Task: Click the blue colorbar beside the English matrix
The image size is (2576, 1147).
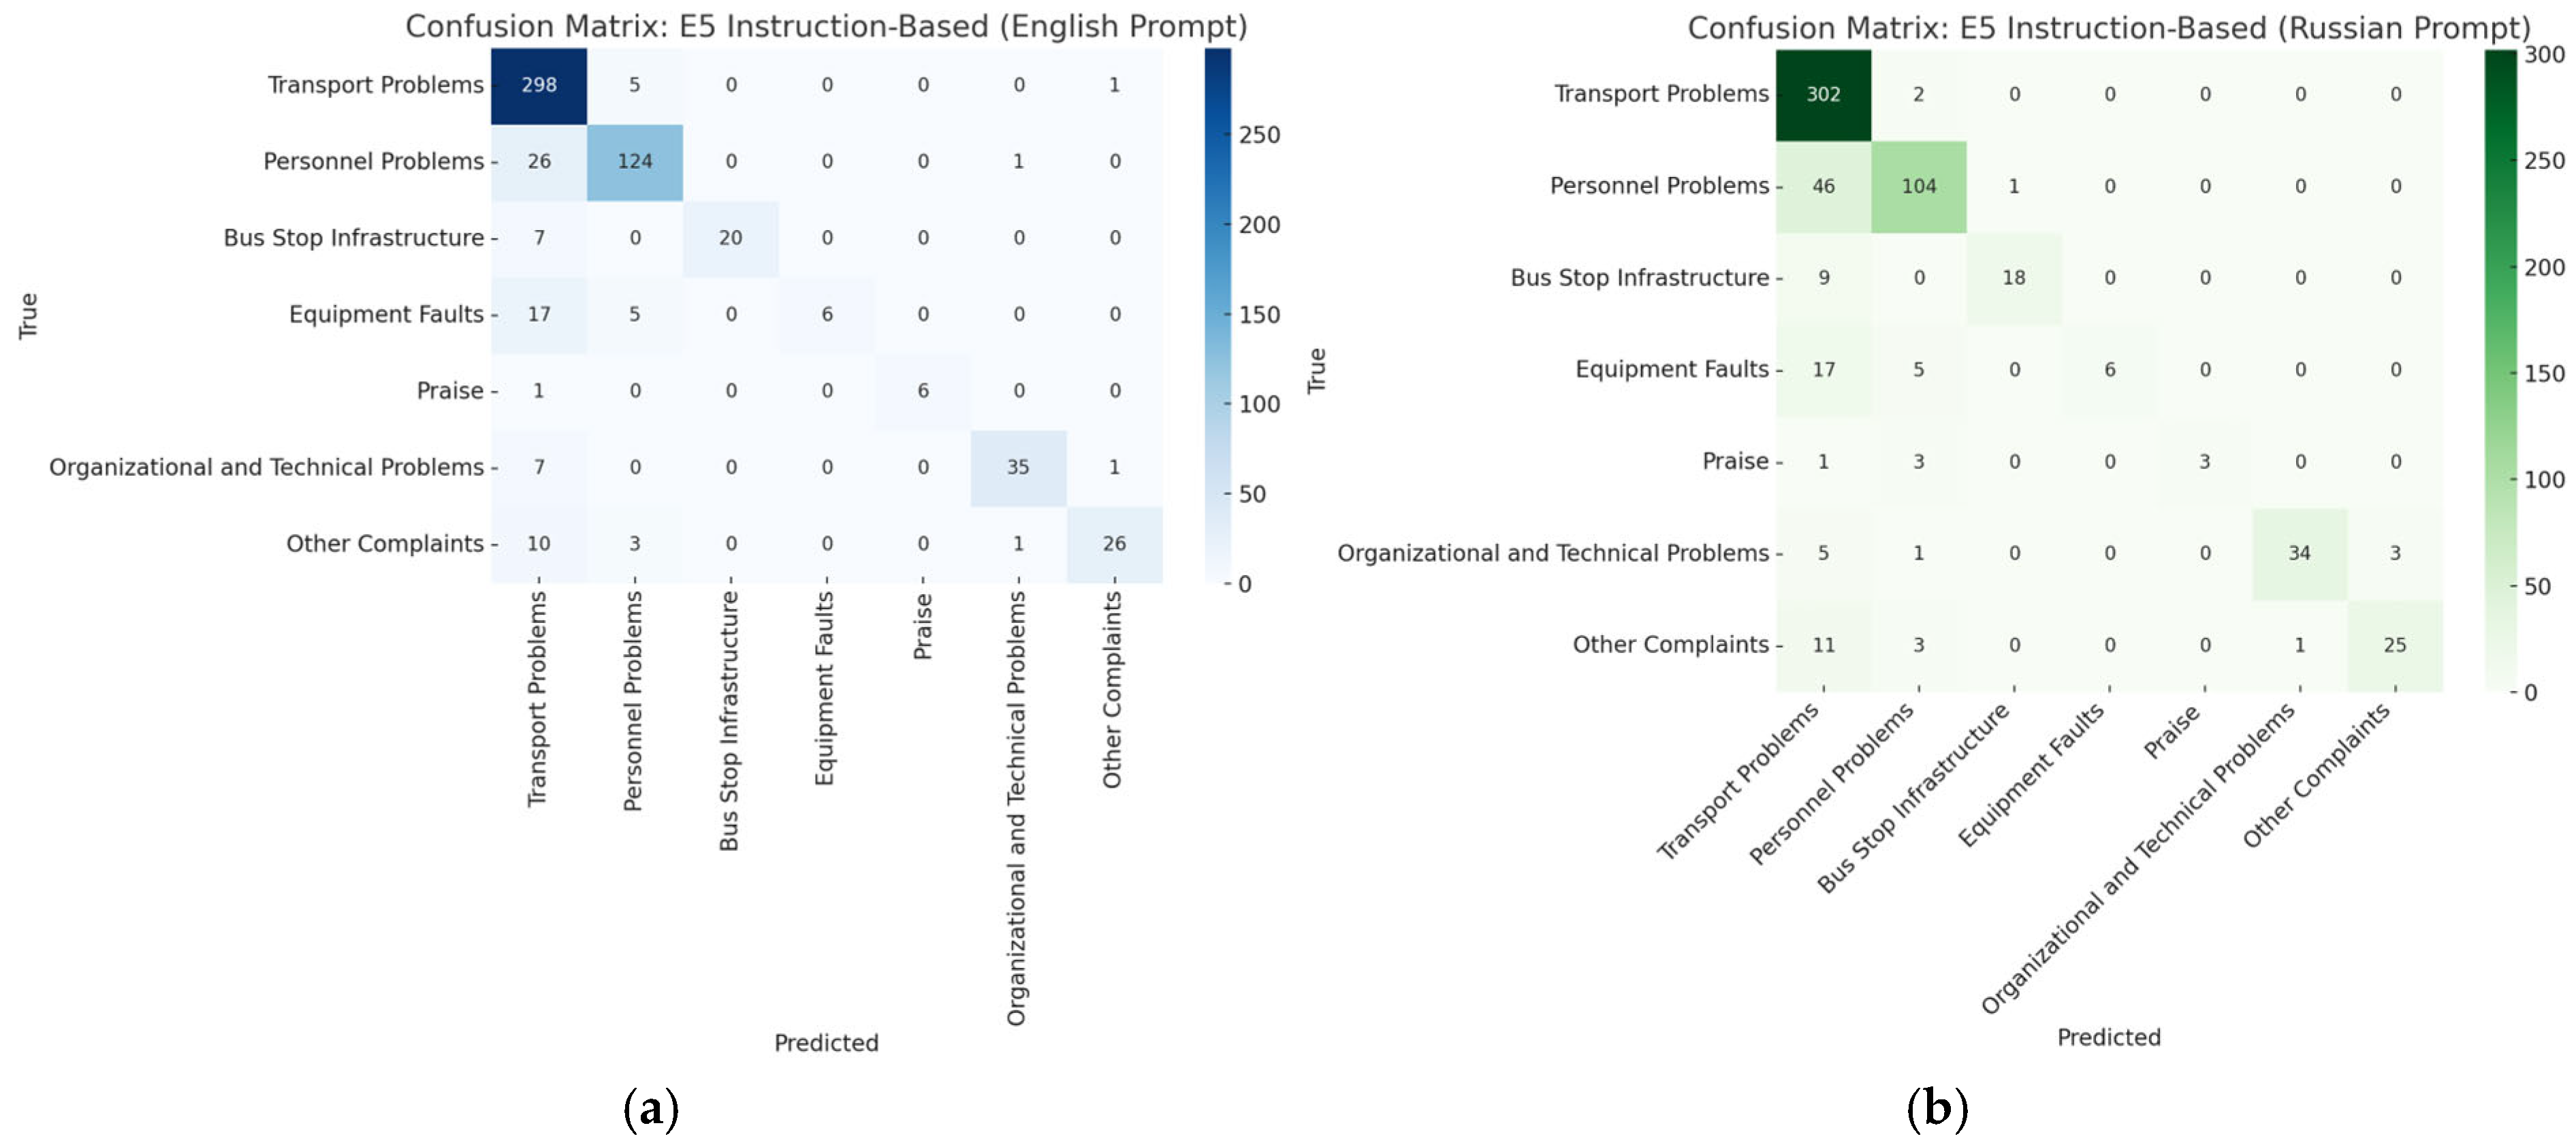Action: tap(1217, 315)
